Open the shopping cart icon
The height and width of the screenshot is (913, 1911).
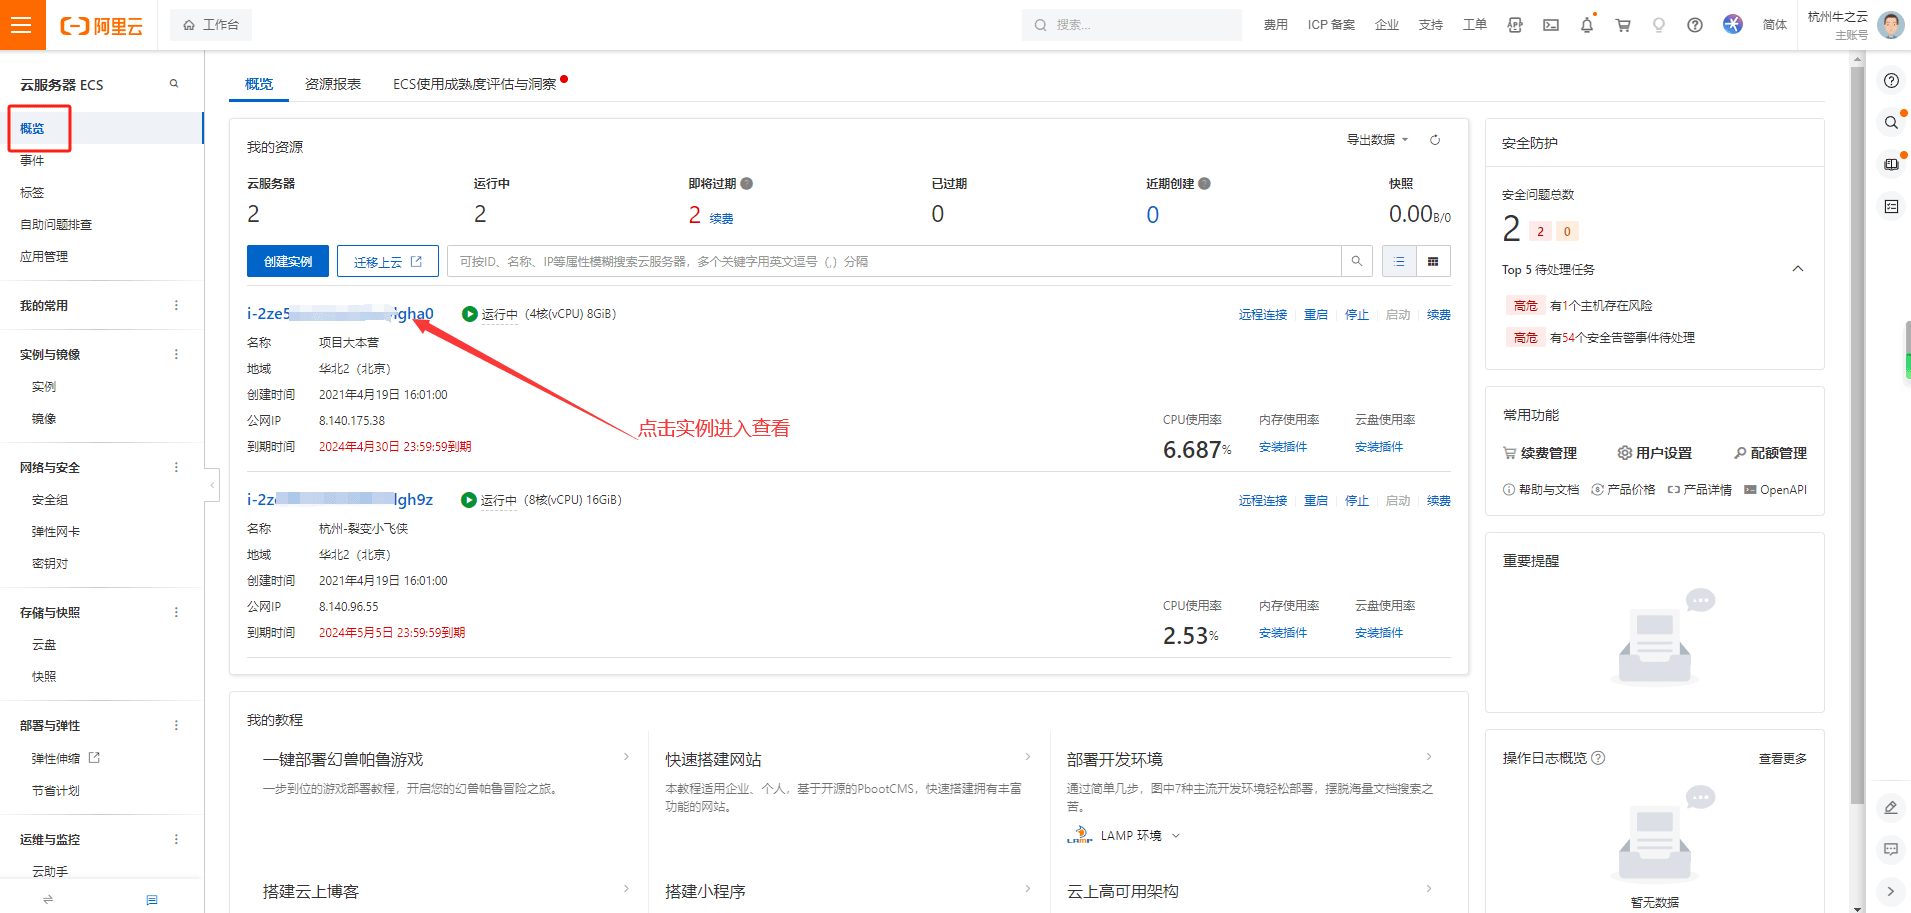pyautogui.click(x=1622, y=25)
